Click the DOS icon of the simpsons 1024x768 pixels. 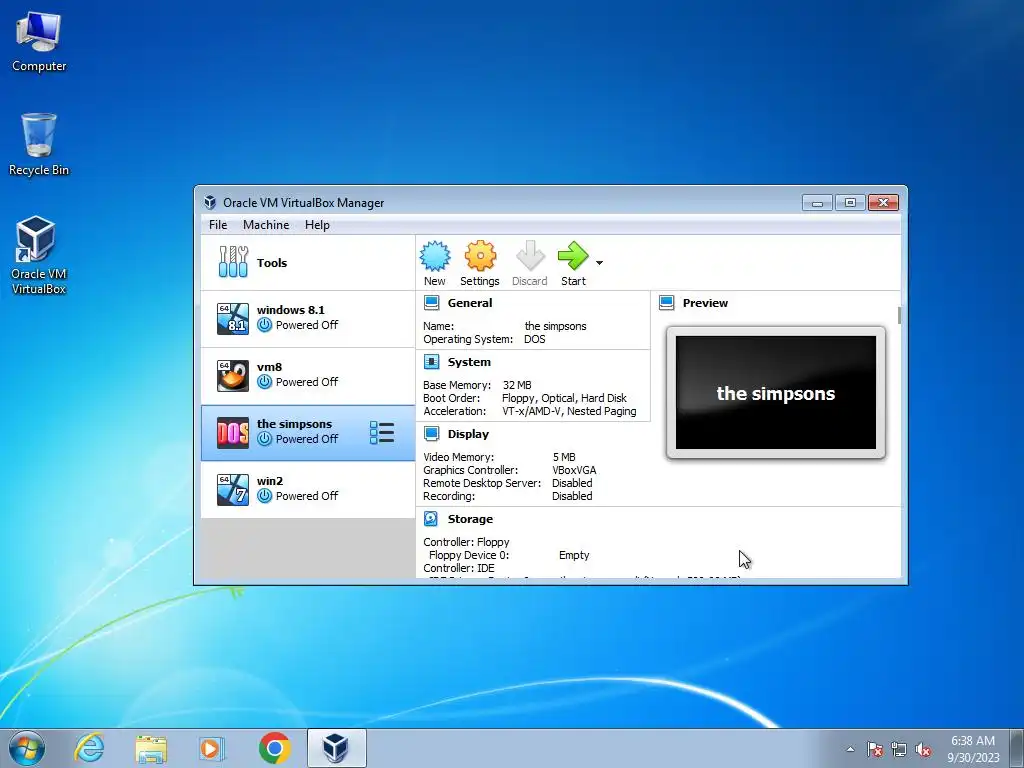coord(232,432)
